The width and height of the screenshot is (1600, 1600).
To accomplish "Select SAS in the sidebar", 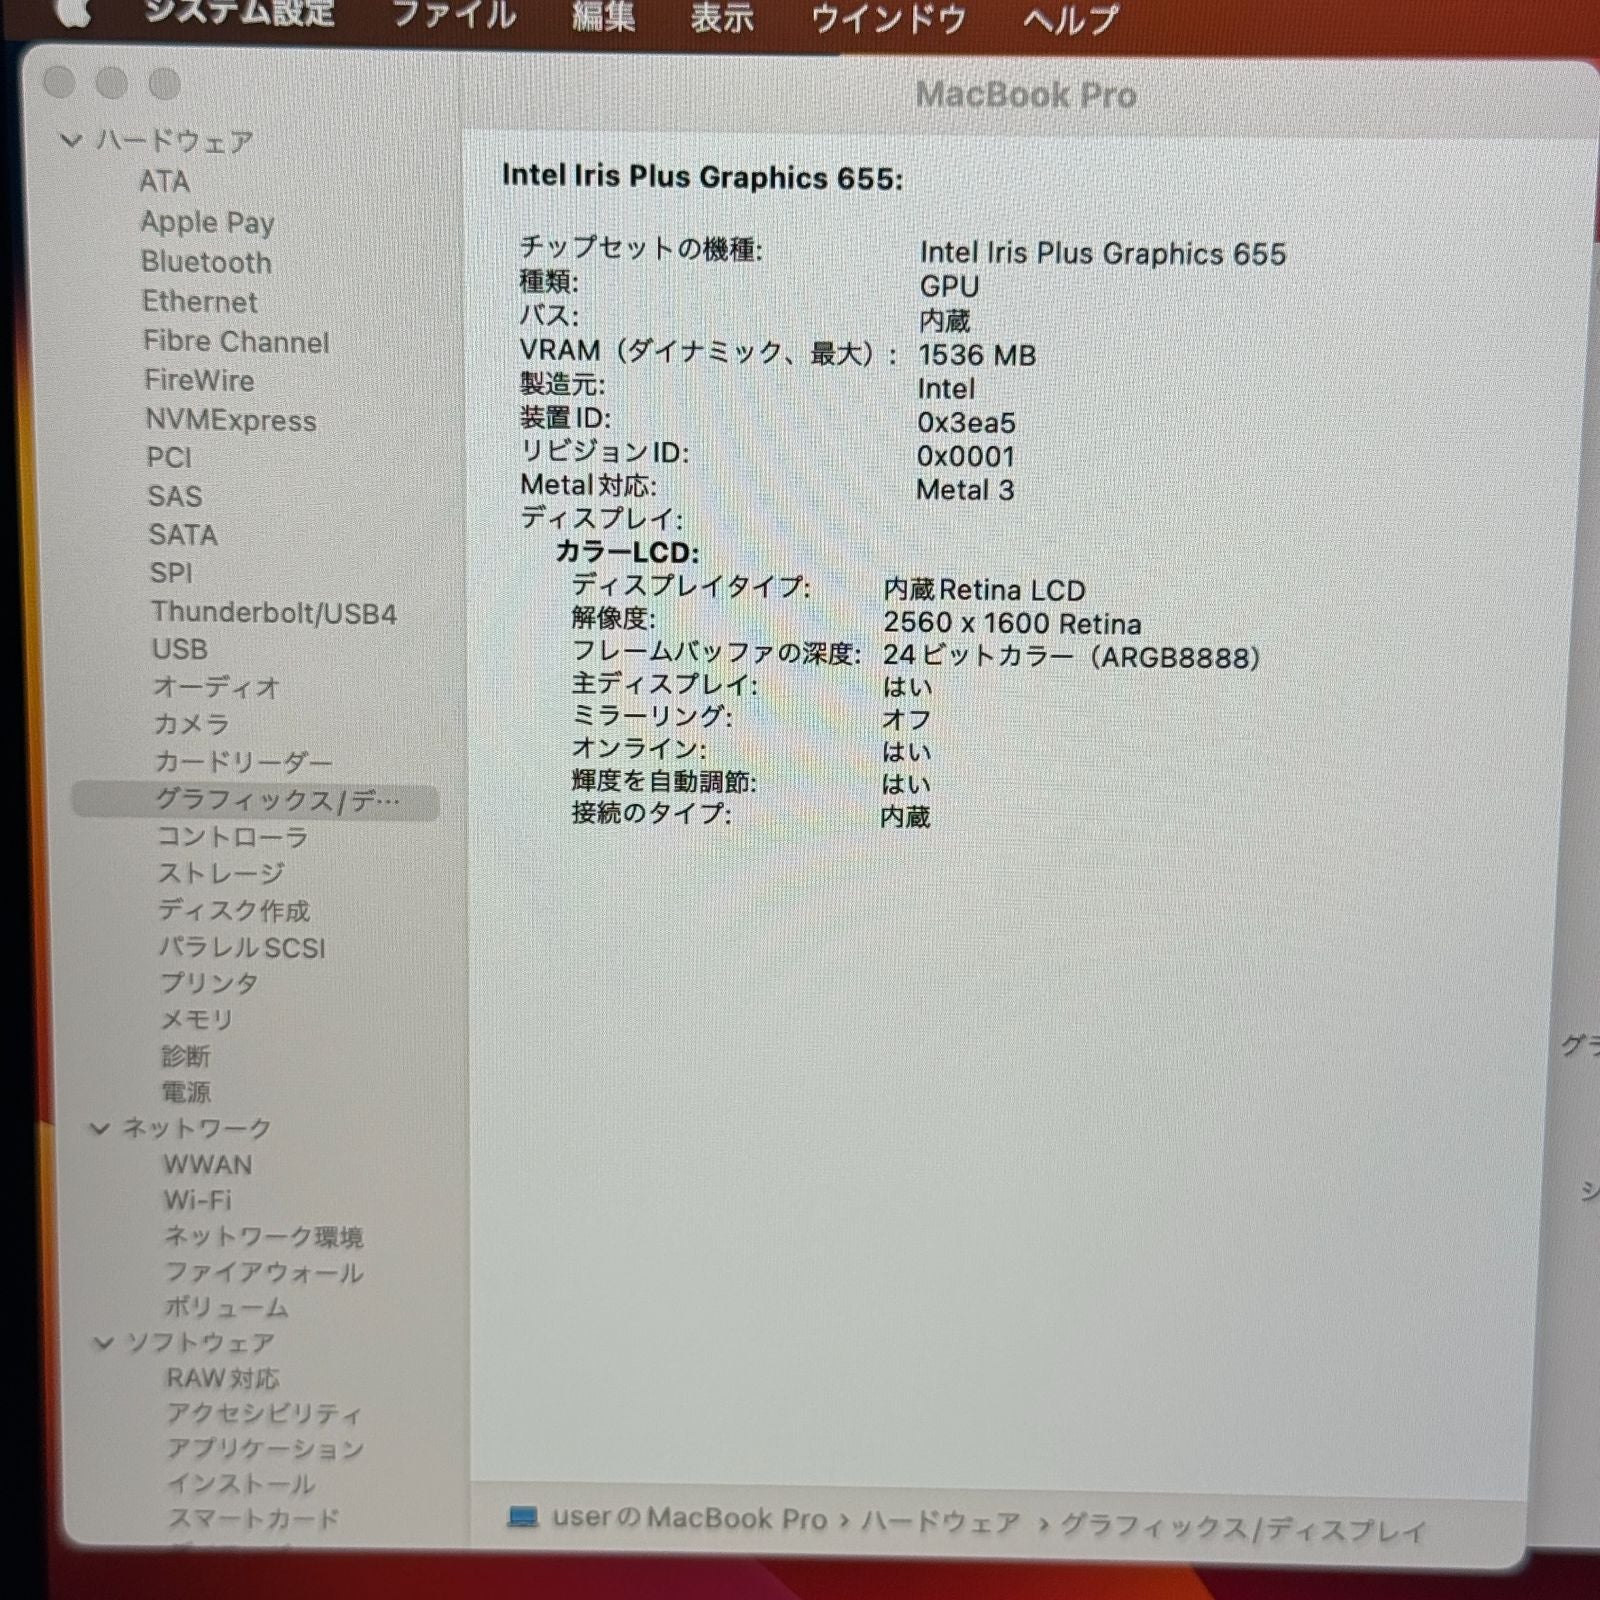I will (x=175, y=496).
